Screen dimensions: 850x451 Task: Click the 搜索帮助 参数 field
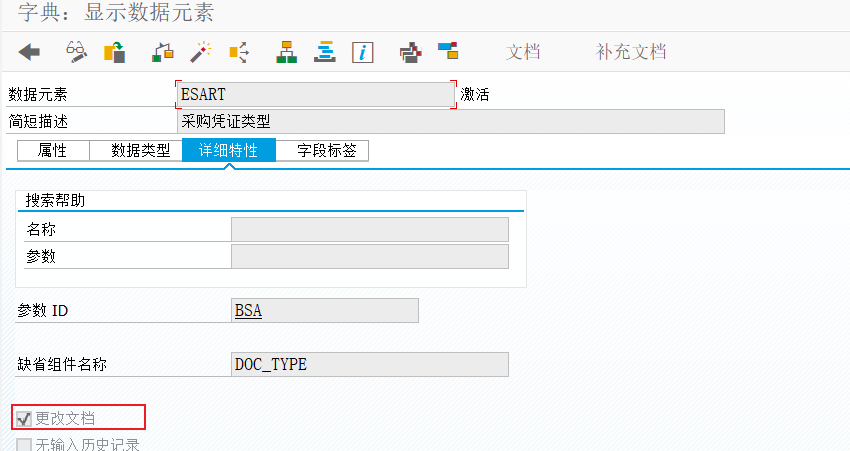pos(370,256)
